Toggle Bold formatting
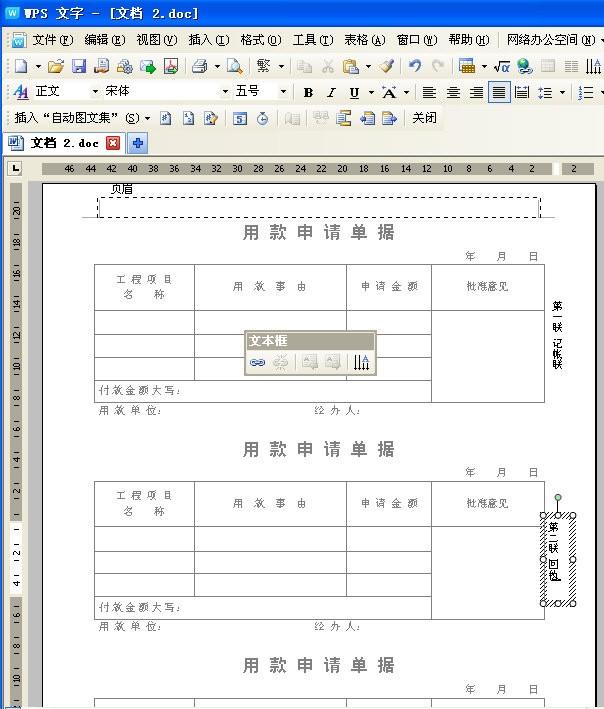 (308, 92)
